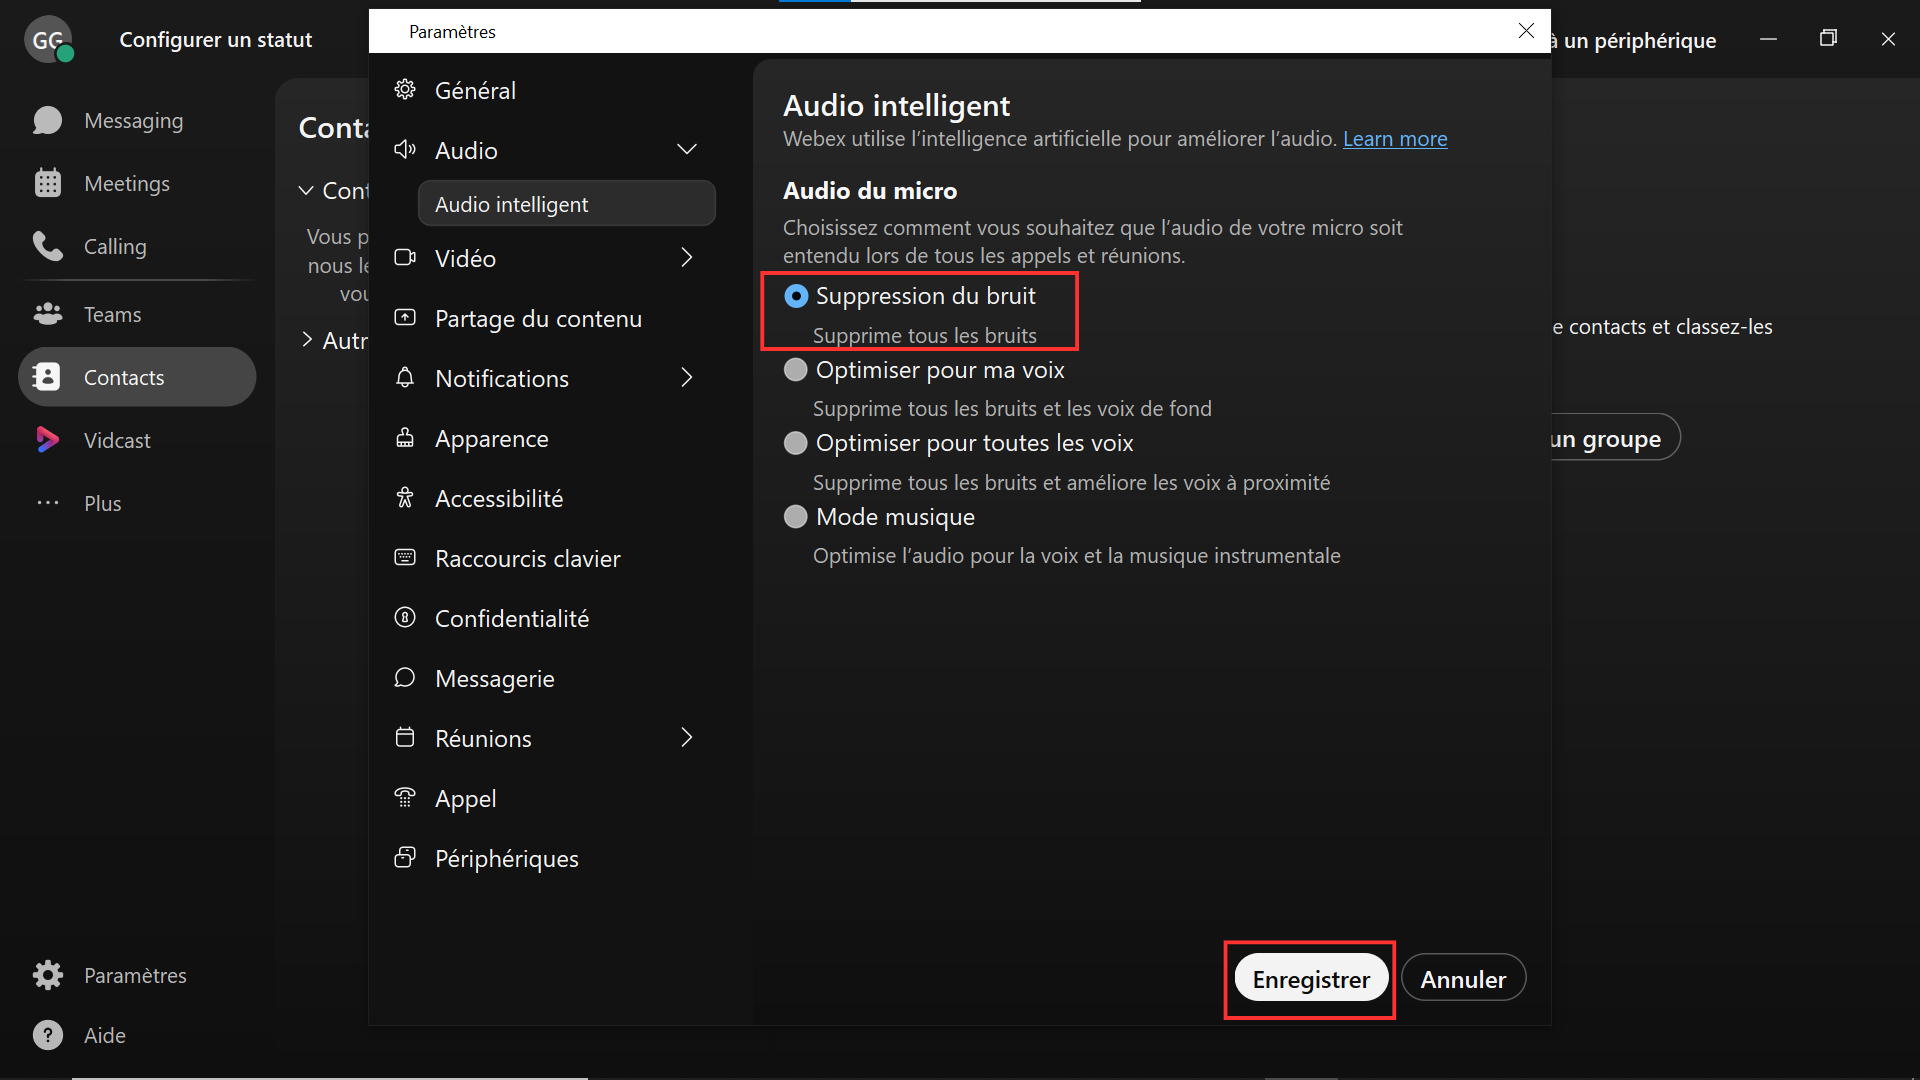
Task: Click the Contacts card icon in sidebar
Action: (x=47, y=377)
